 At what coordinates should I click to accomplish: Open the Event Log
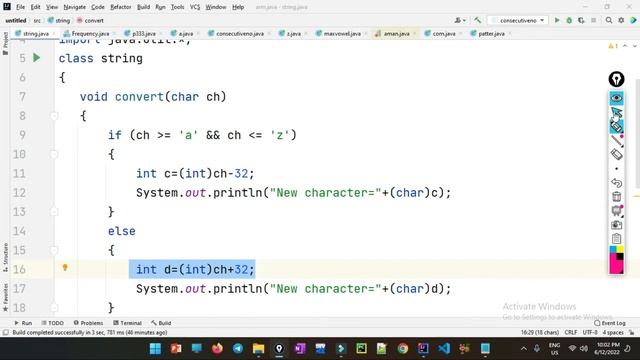coord(610,323)
